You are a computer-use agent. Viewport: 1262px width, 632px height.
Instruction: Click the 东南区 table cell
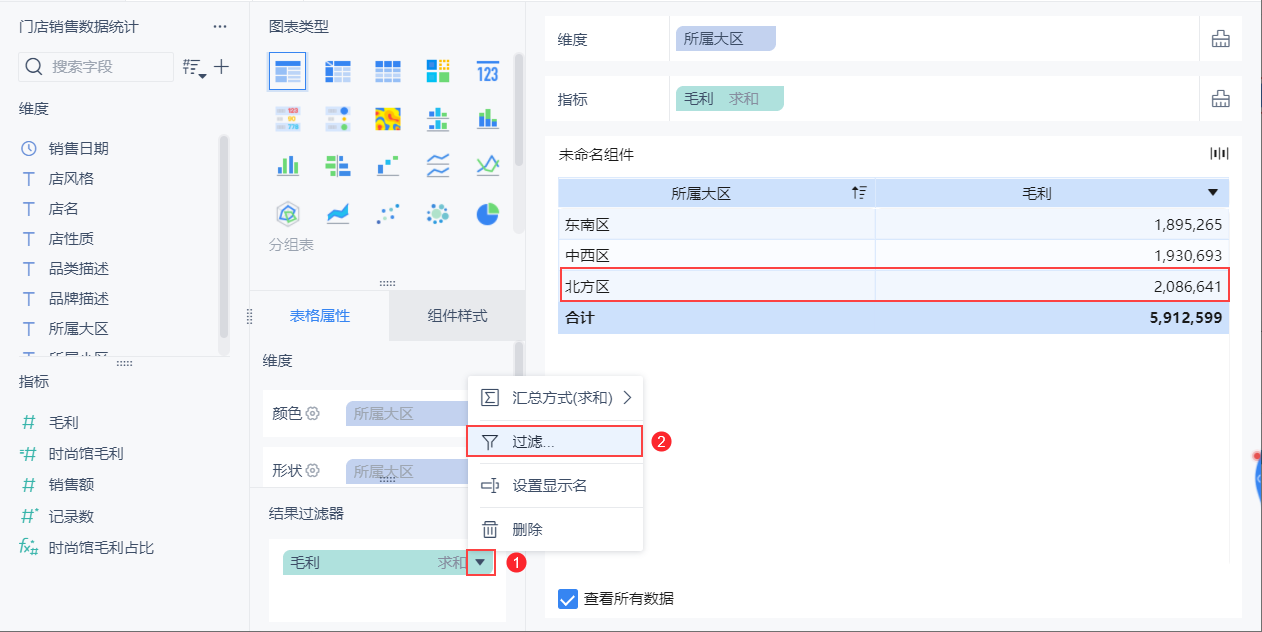point(717,225)
